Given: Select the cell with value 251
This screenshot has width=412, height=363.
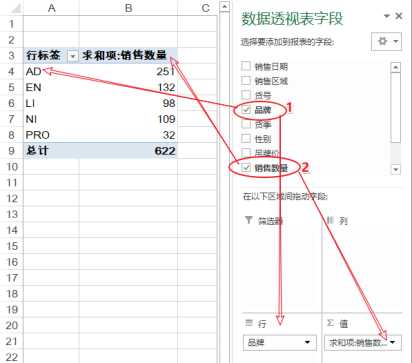Looking at the screenshot, I should click(x=128, y=71).
